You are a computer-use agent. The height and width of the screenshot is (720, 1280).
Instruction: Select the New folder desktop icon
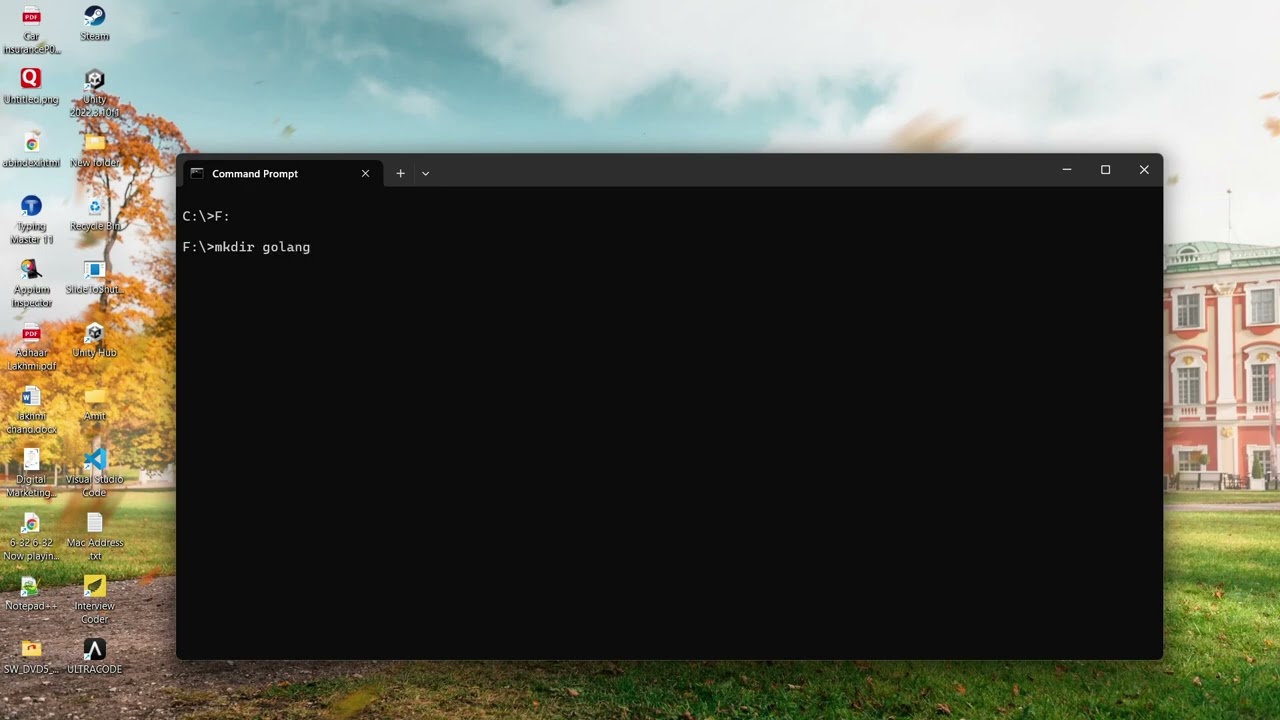coord(94,143)
